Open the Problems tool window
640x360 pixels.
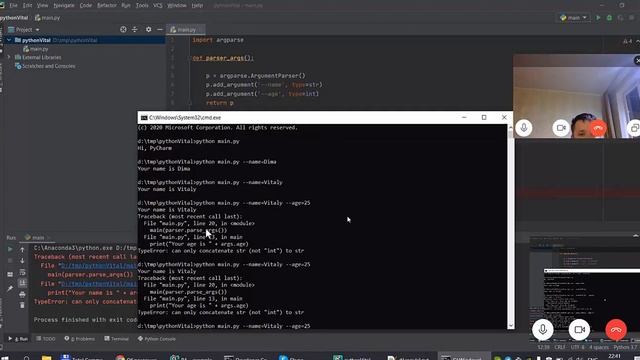coord(80,339)
